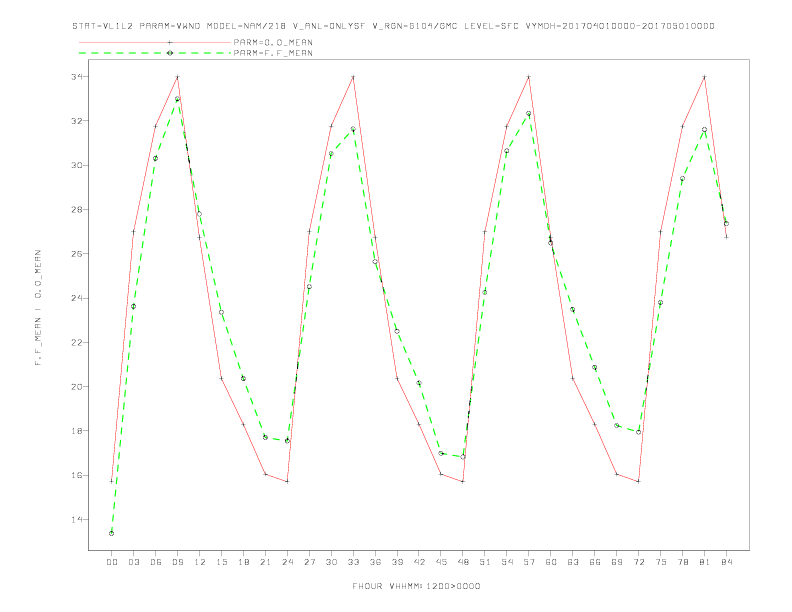Click y-axis tick label 20
Viewport: 792px width, 612px height.
click(x=78, y=387)
